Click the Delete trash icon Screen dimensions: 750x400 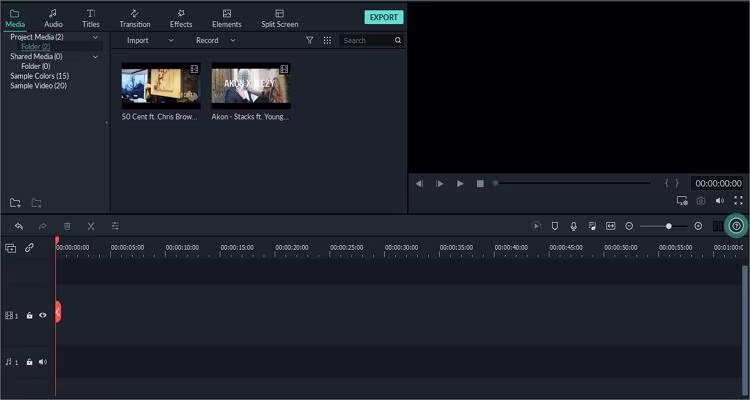click(x=67, y=226)
